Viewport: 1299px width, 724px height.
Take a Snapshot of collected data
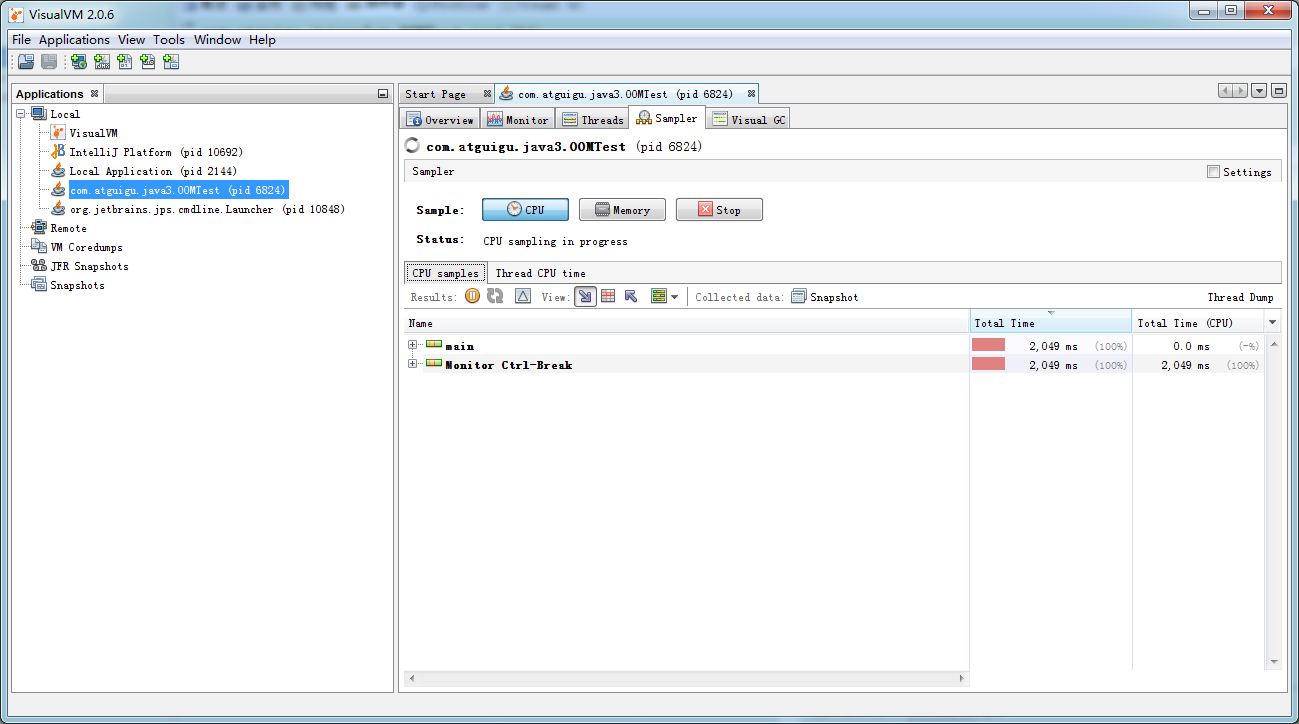(825, 297)
